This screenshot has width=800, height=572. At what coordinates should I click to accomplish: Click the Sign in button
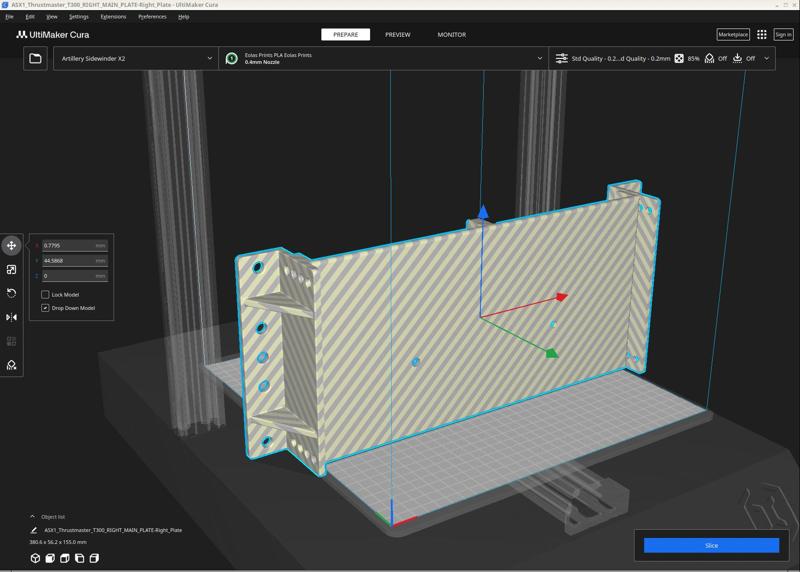[783, 35]
